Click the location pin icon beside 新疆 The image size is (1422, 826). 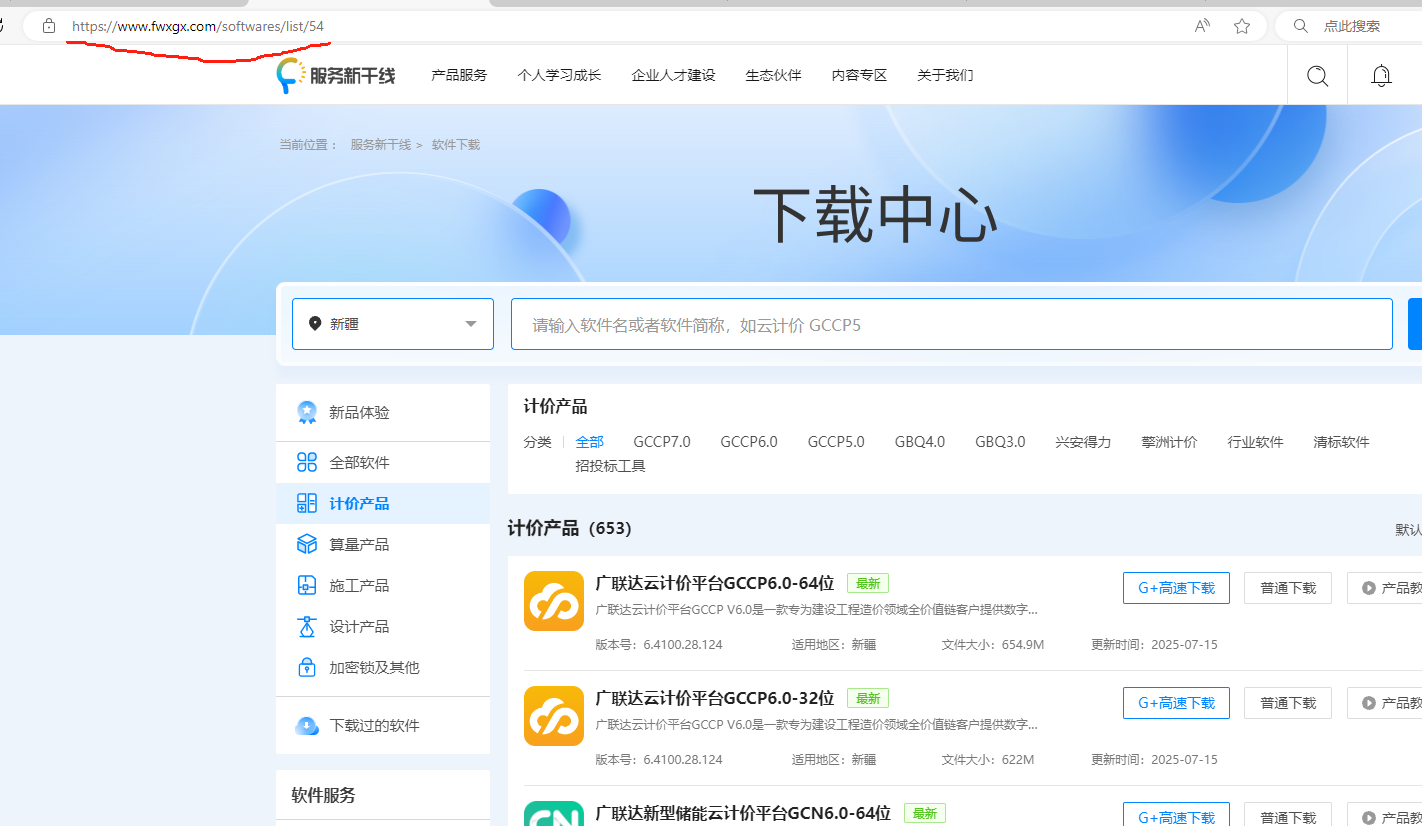click(x=315, y=324)
